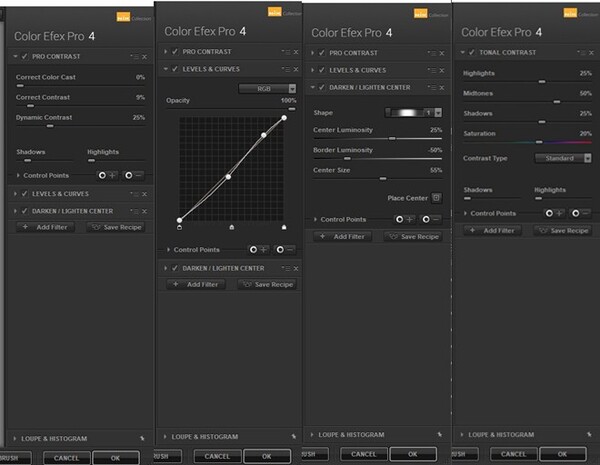Click OK in the Tonal Contrast panel
The width and height of the screenshot is (600, 465).
click(x=562, y=454)
